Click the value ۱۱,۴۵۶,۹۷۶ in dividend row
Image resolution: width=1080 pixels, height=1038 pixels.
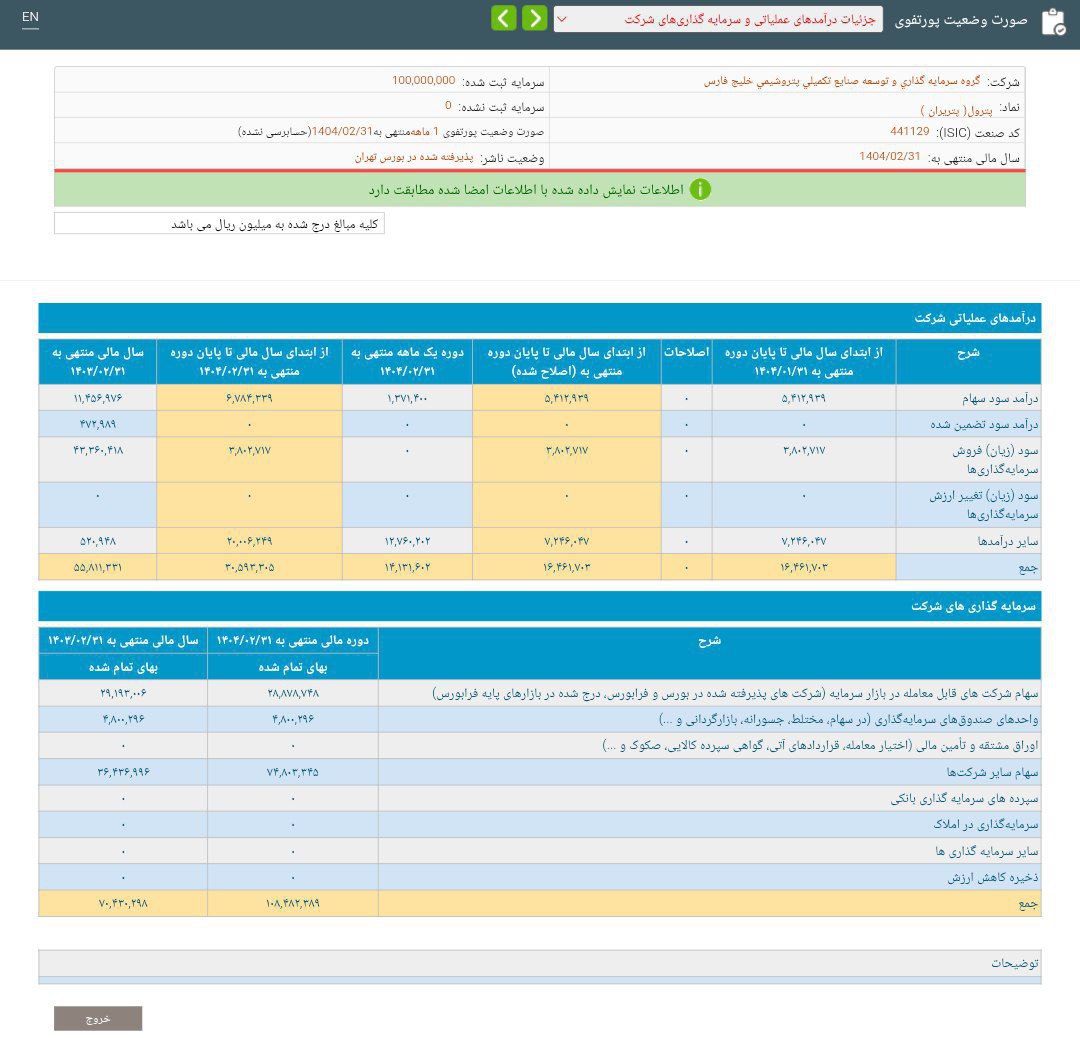tap(98, 398)
